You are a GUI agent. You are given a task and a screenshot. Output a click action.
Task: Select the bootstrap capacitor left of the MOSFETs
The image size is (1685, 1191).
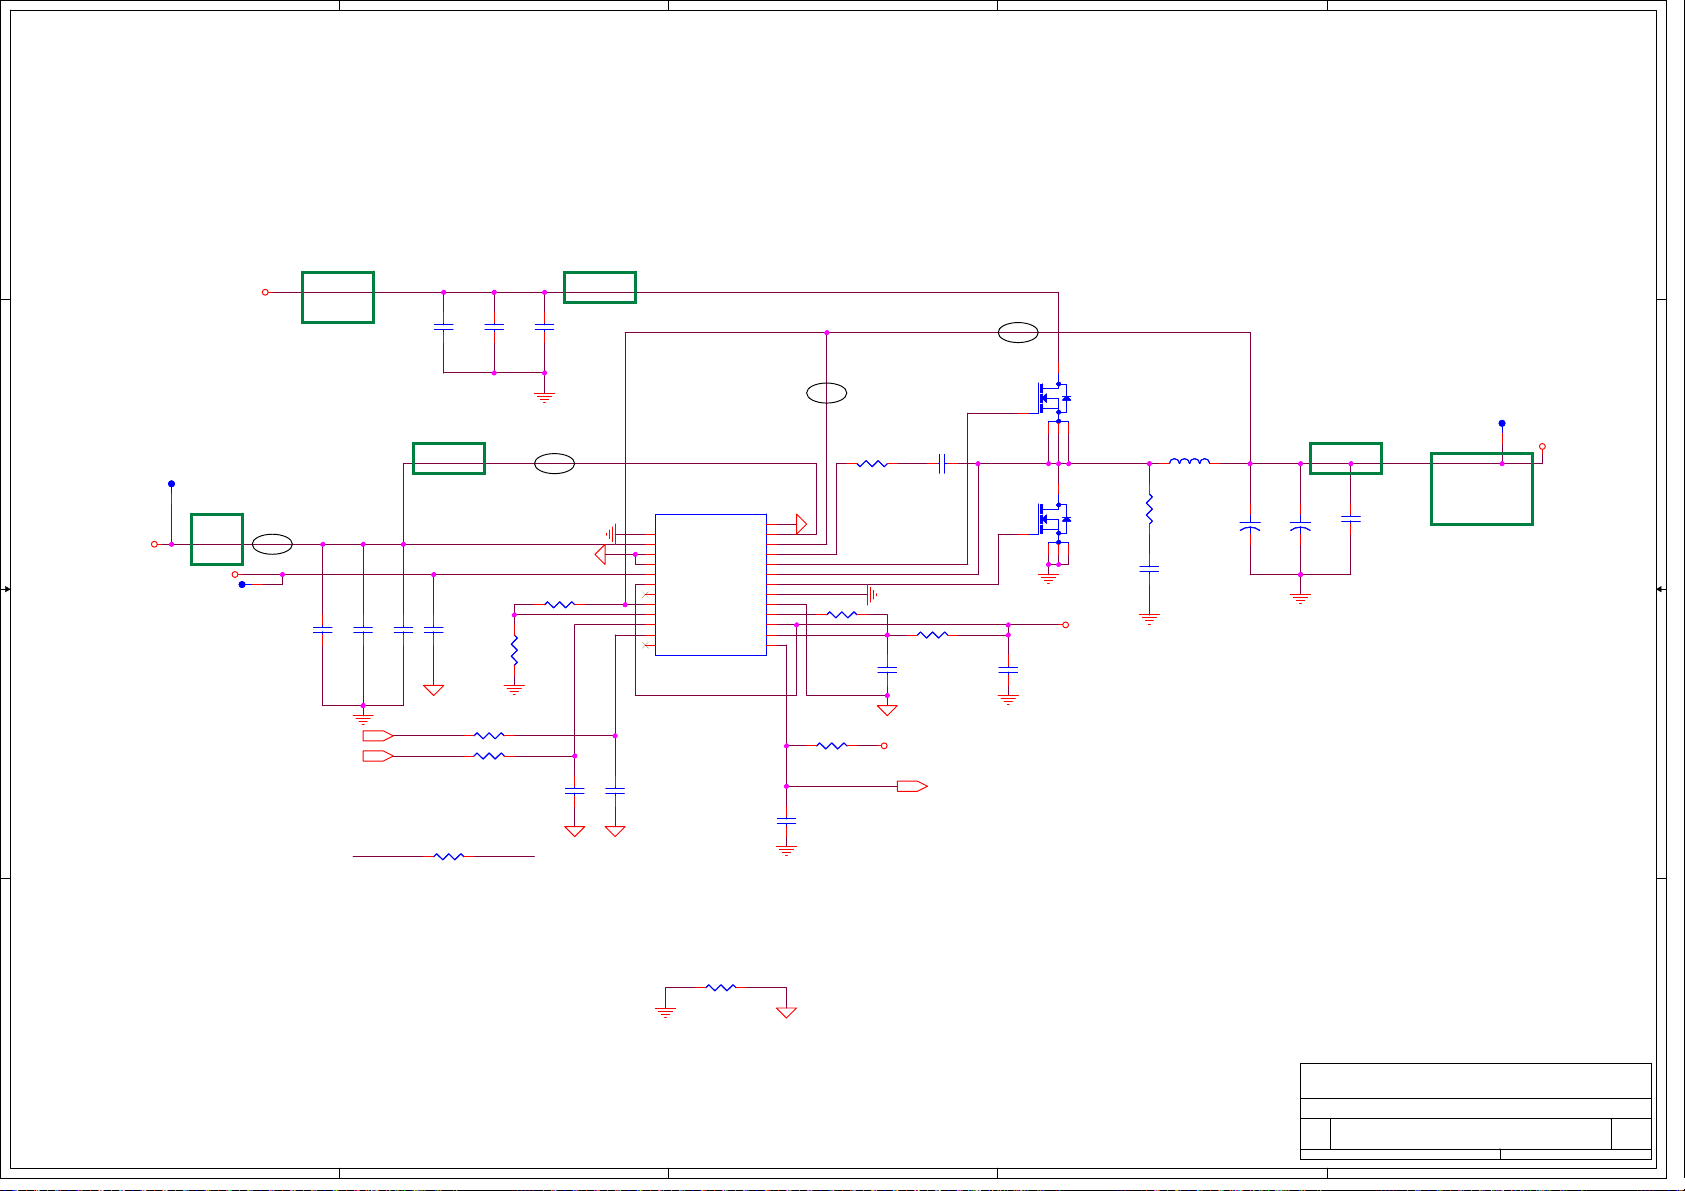tap(942, 463)
